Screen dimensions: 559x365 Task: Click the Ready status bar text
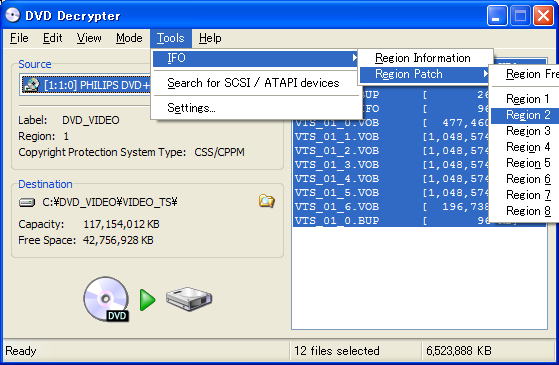click(x=21, y=351)
